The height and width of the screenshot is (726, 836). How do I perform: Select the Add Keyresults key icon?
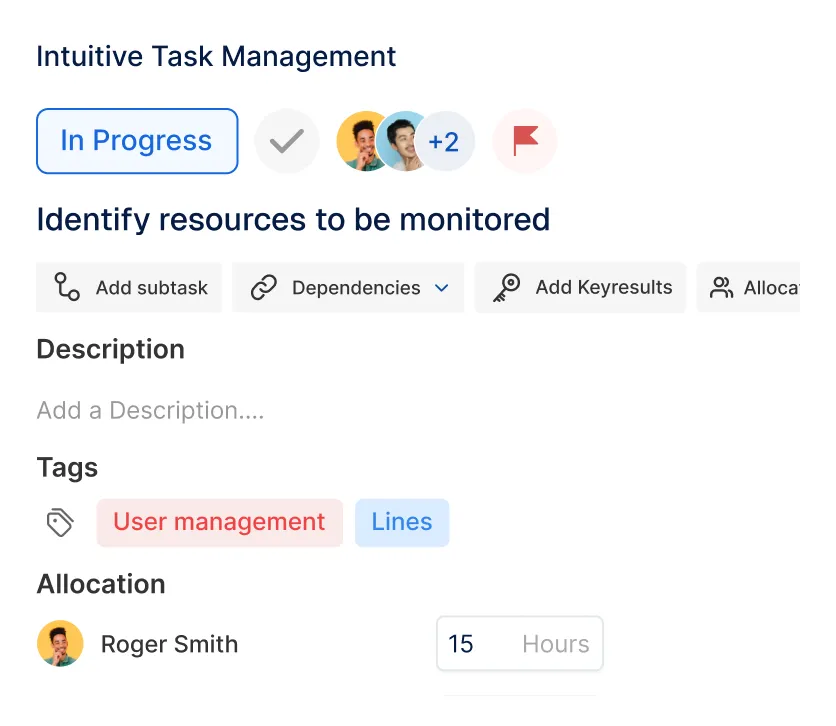tap(506, 287)
